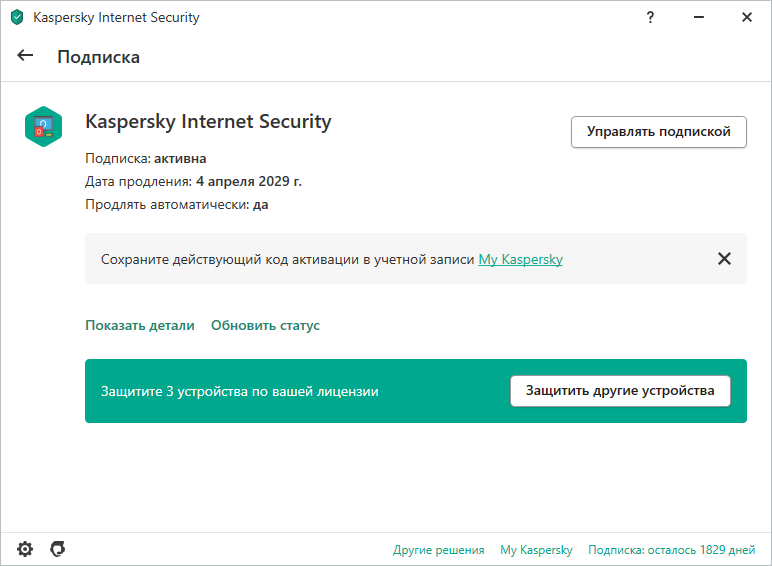This screenshot has width=772, height=566.
Task: Minimize the Kaspersky window
Action: [699, 17]
